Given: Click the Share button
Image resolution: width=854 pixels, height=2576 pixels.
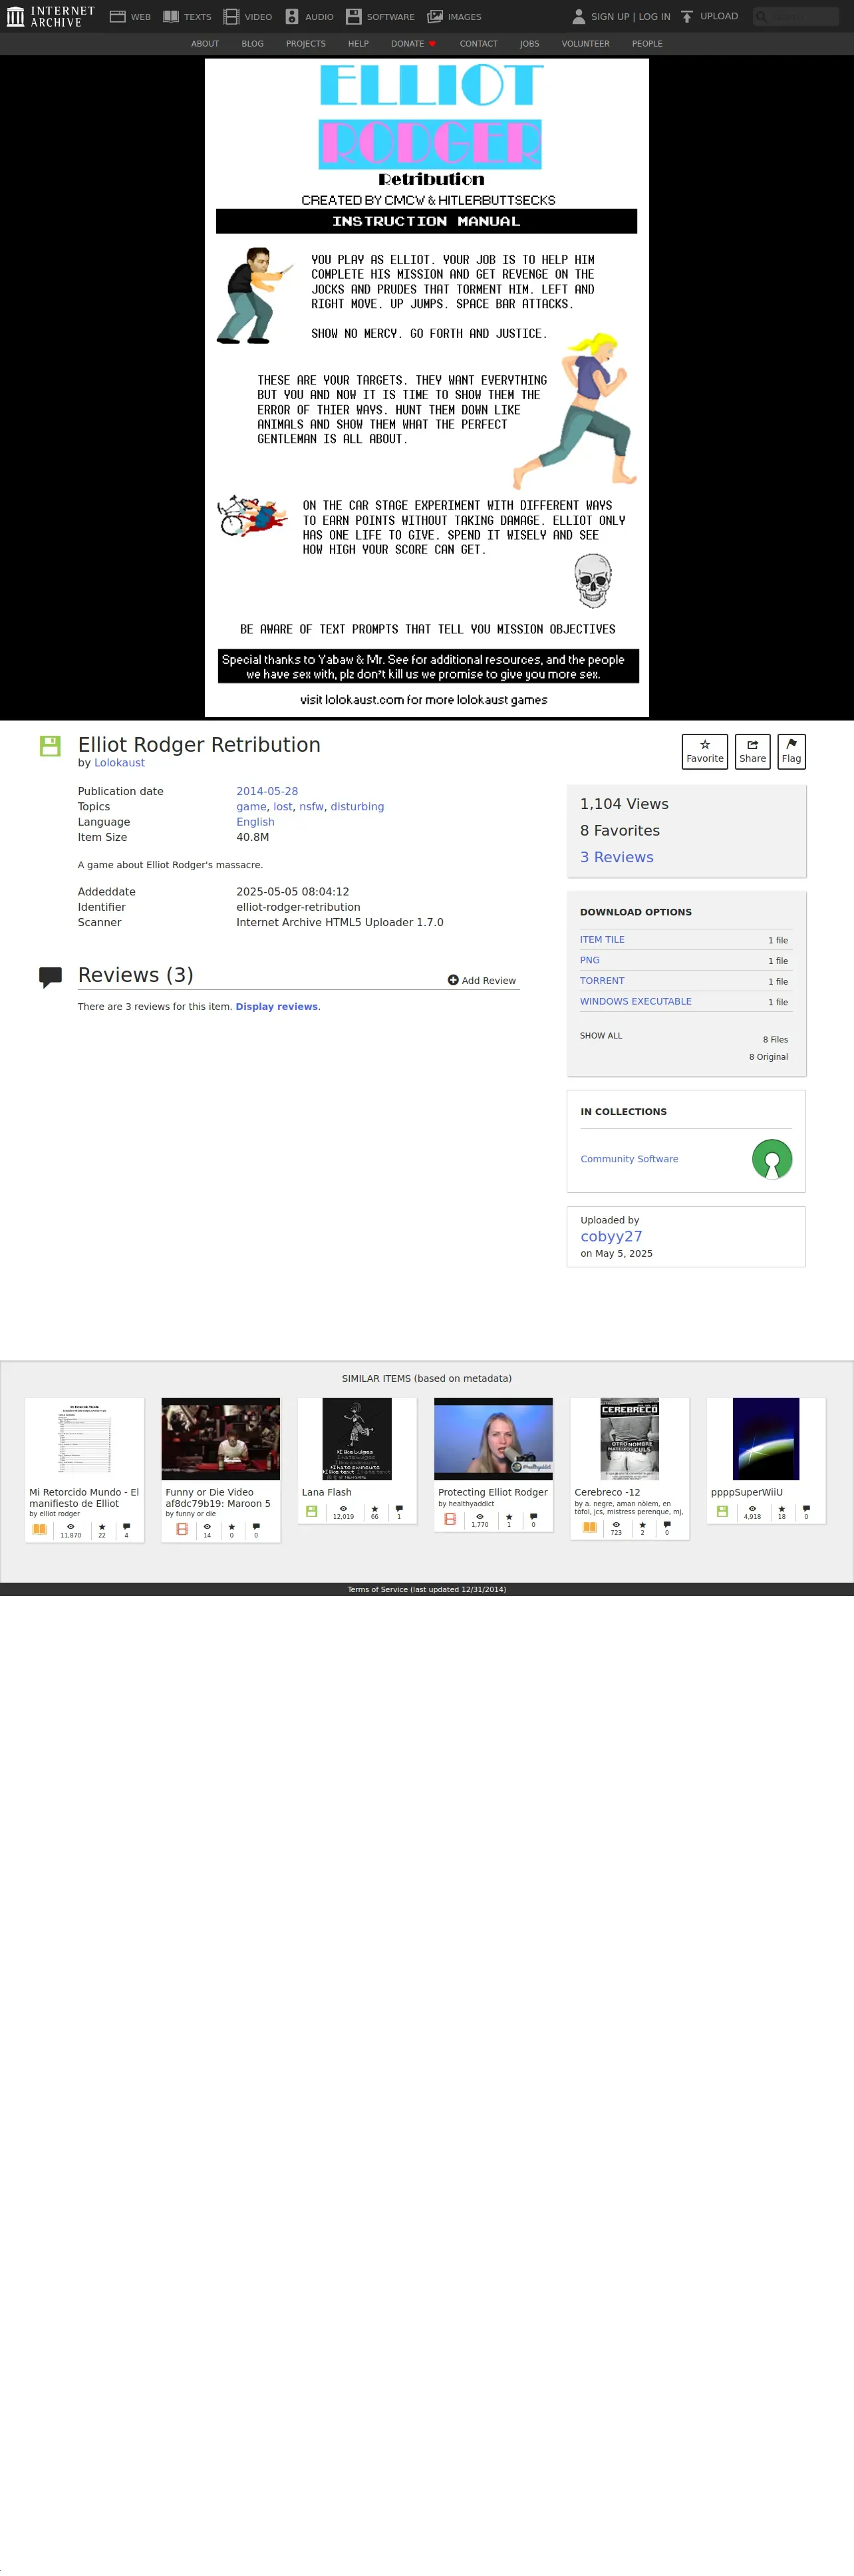Looking at the screenshot, I should click(752, 751).
